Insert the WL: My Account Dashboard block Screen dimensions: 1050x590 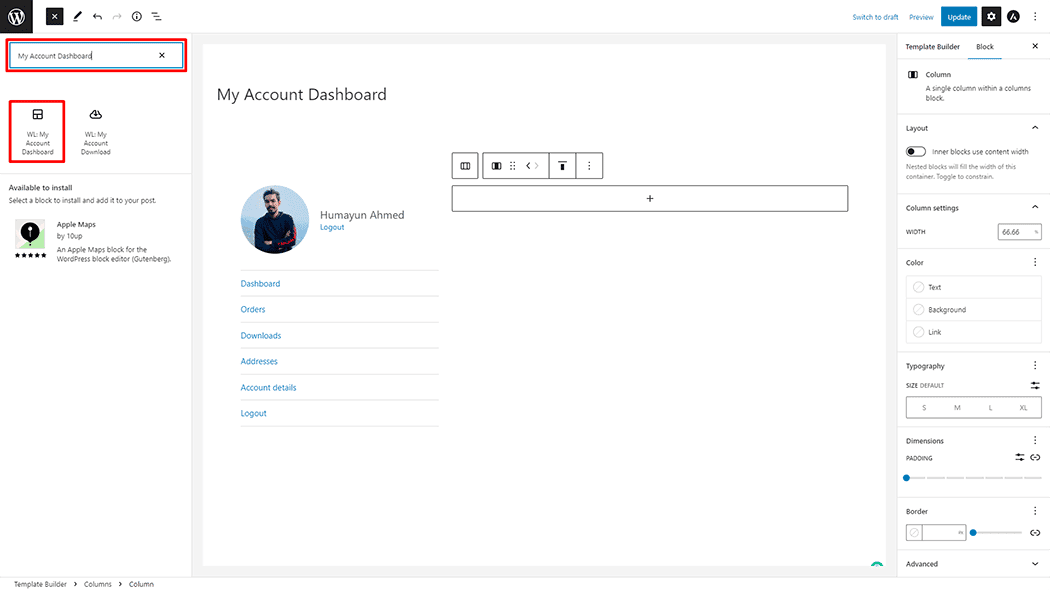[38, 131]
